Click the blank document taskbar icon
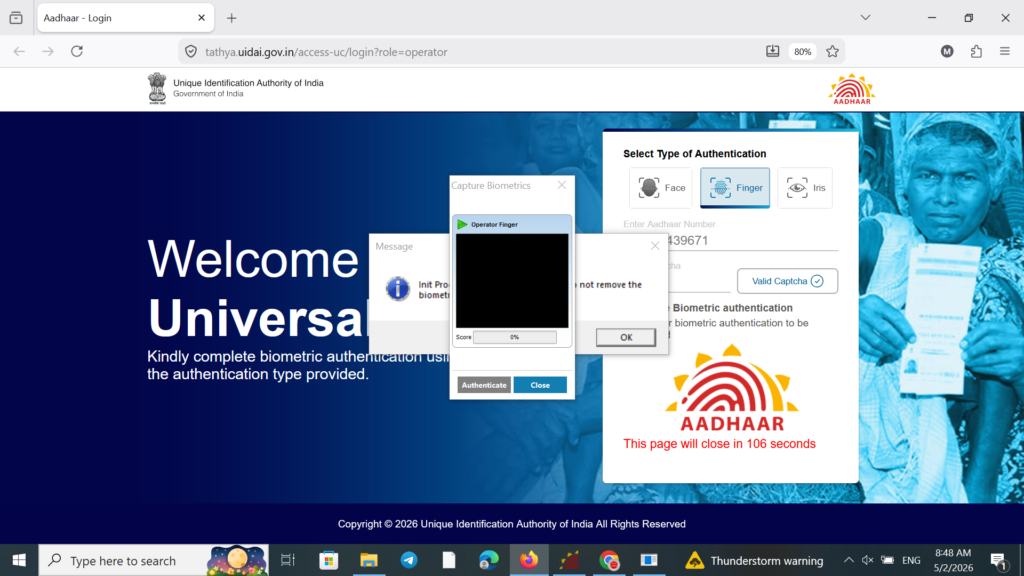 tap(449, 560)
